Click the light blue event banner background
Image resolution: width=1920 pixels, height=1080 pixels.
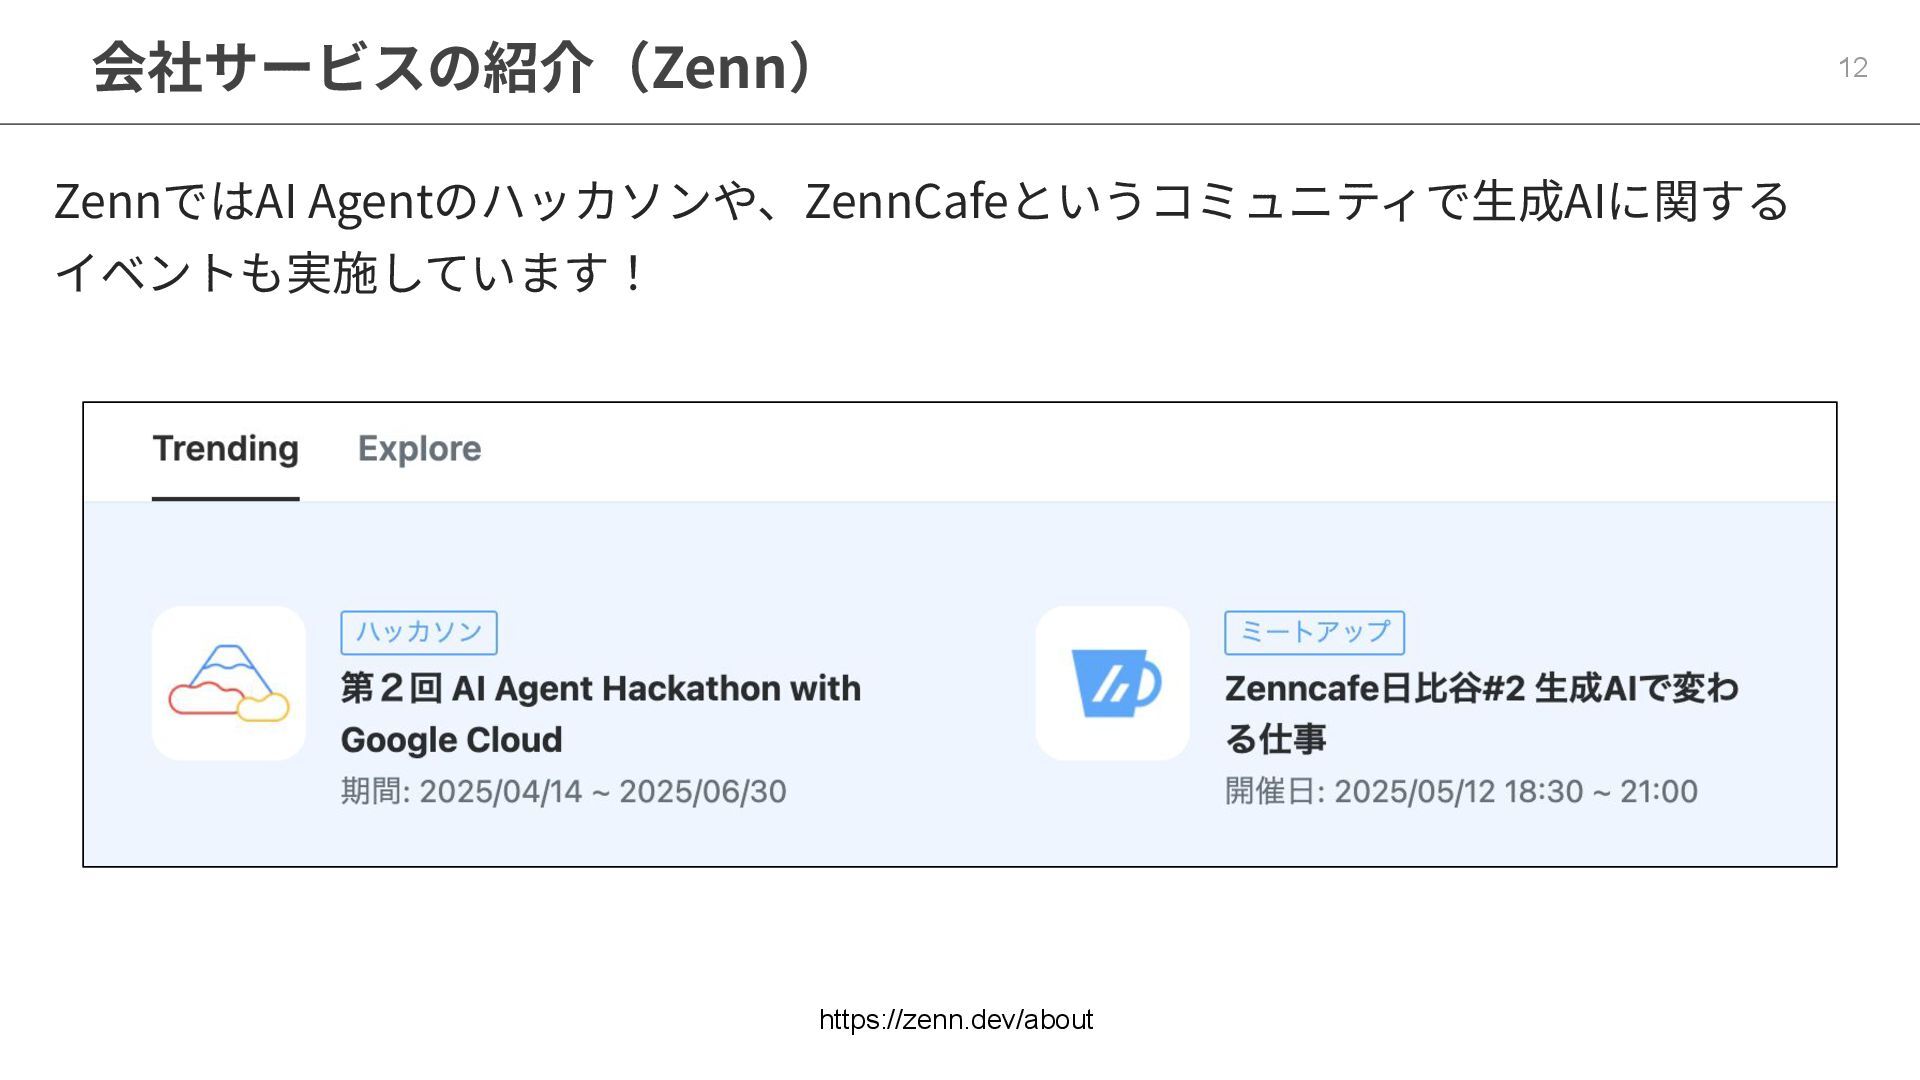[x=960, y=560]
